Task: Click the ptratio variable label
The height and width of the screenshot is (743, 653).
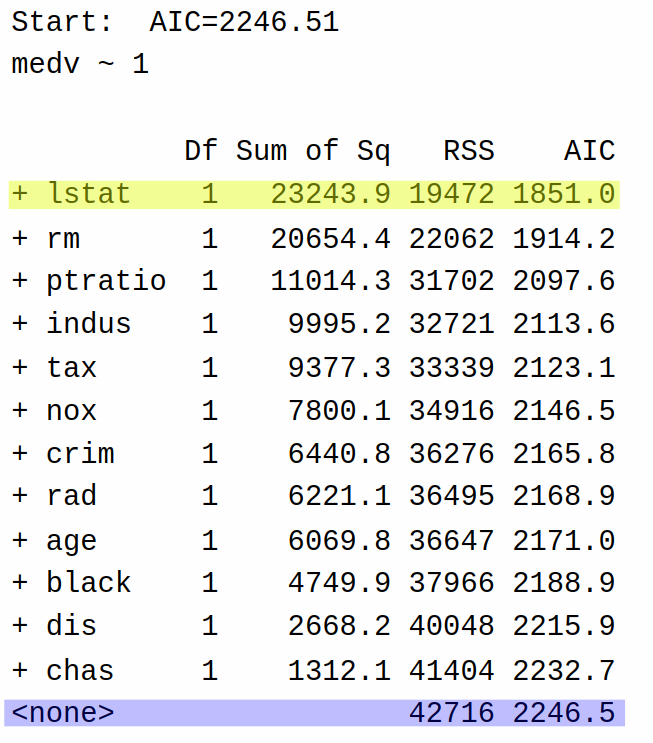Action: pyautogui.click(x=106, y=281)
